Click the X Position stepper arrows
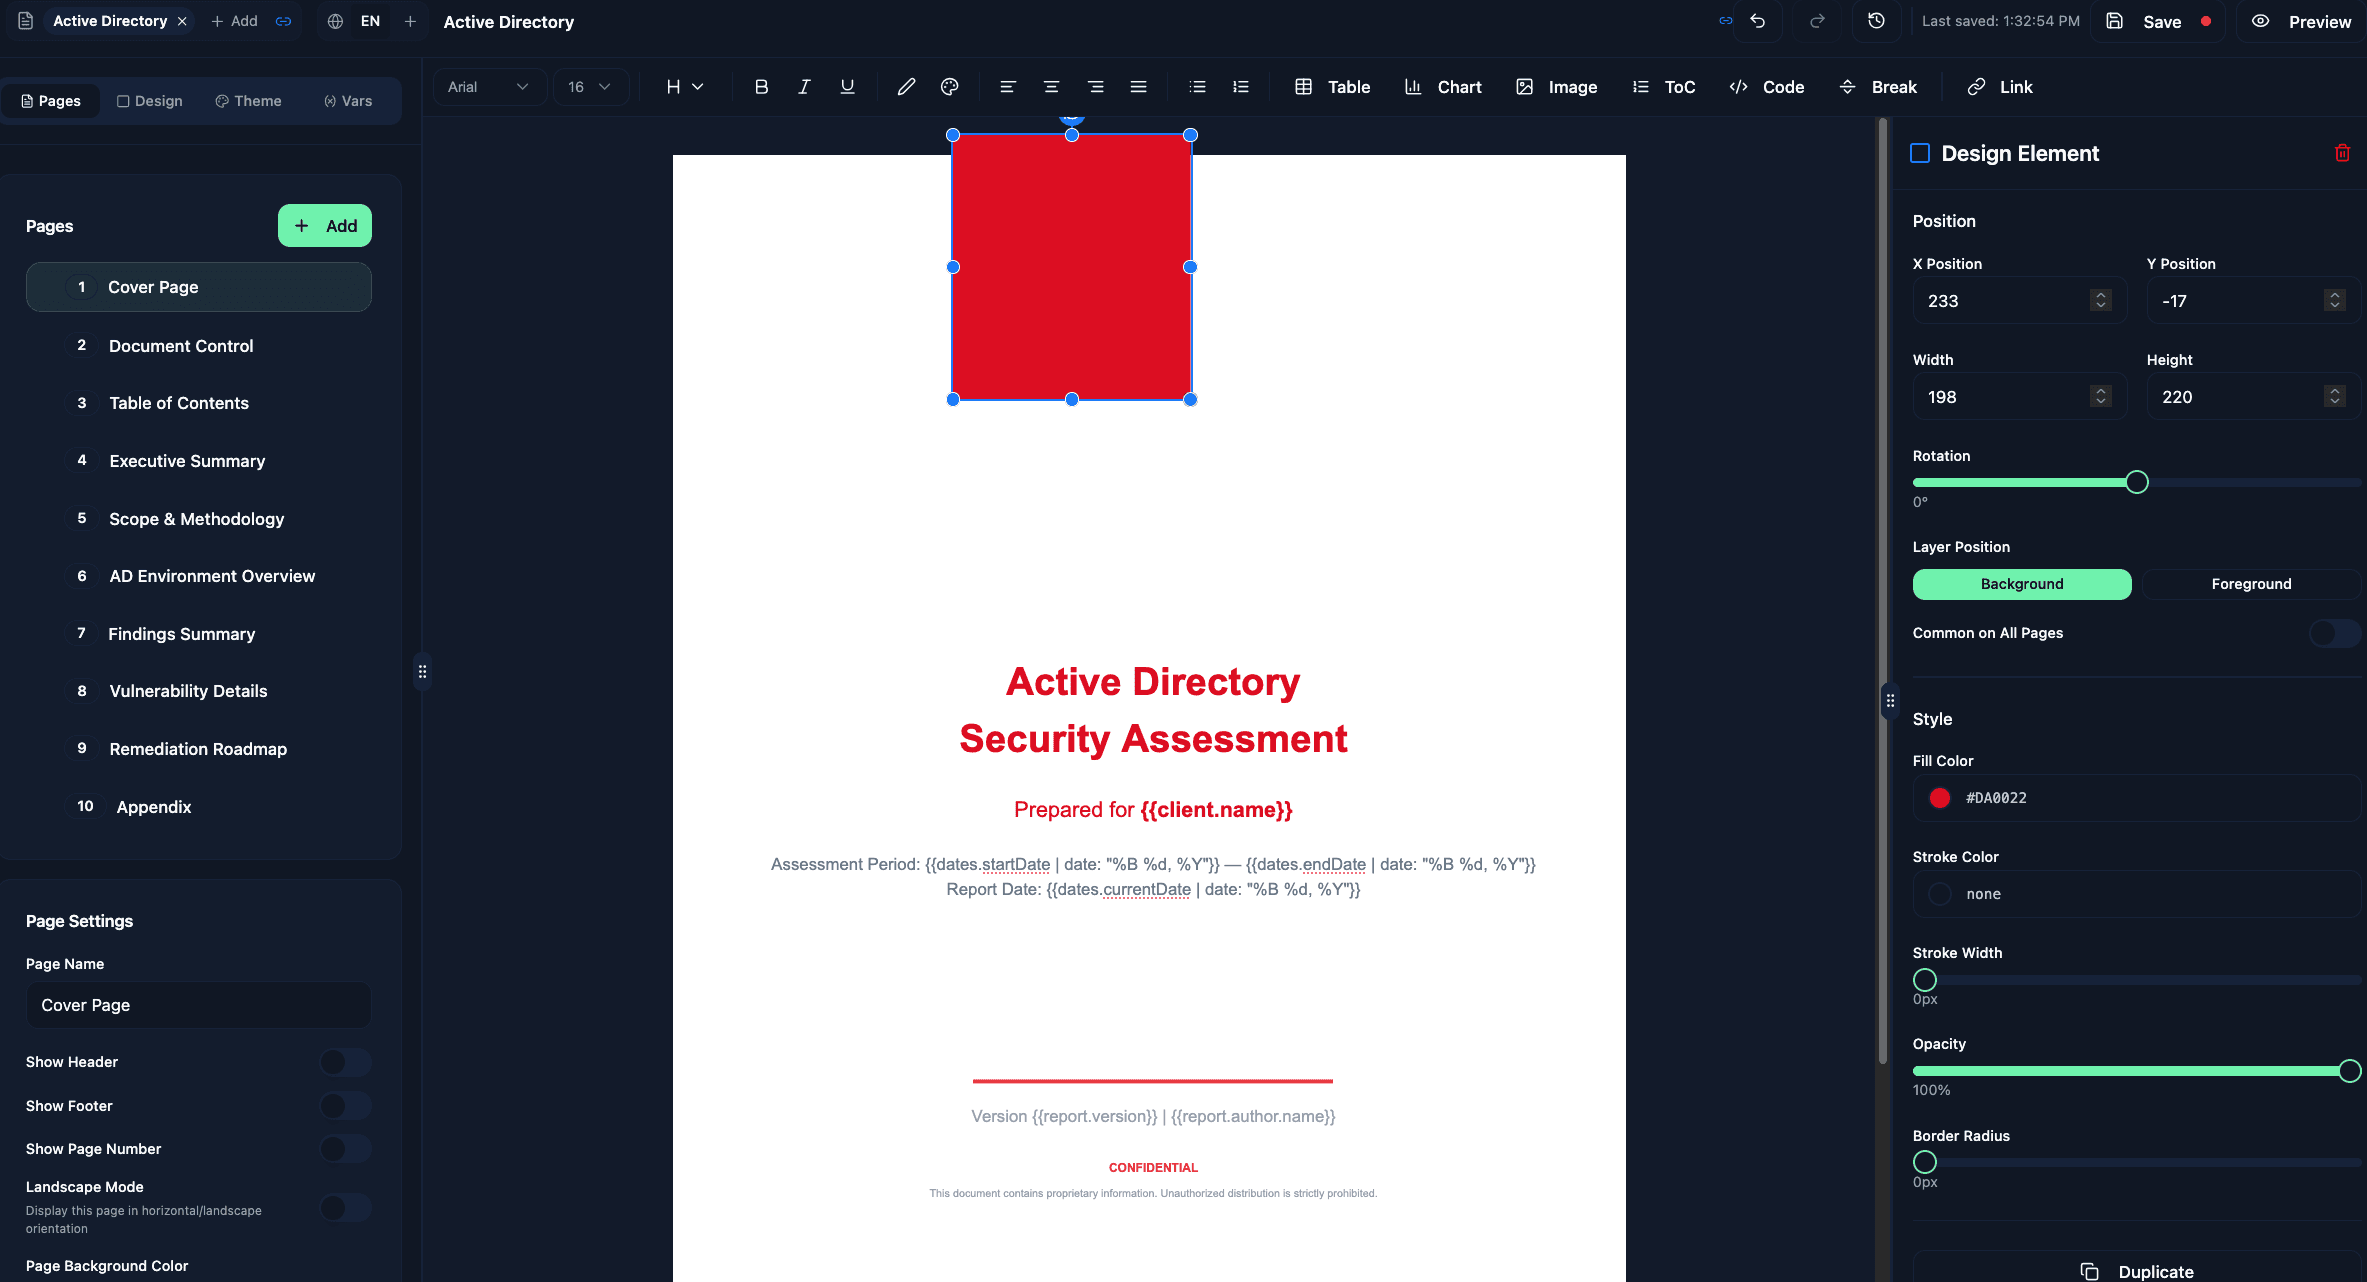The height and width of the screenshot is (1282, 2367). point(2100,301)
